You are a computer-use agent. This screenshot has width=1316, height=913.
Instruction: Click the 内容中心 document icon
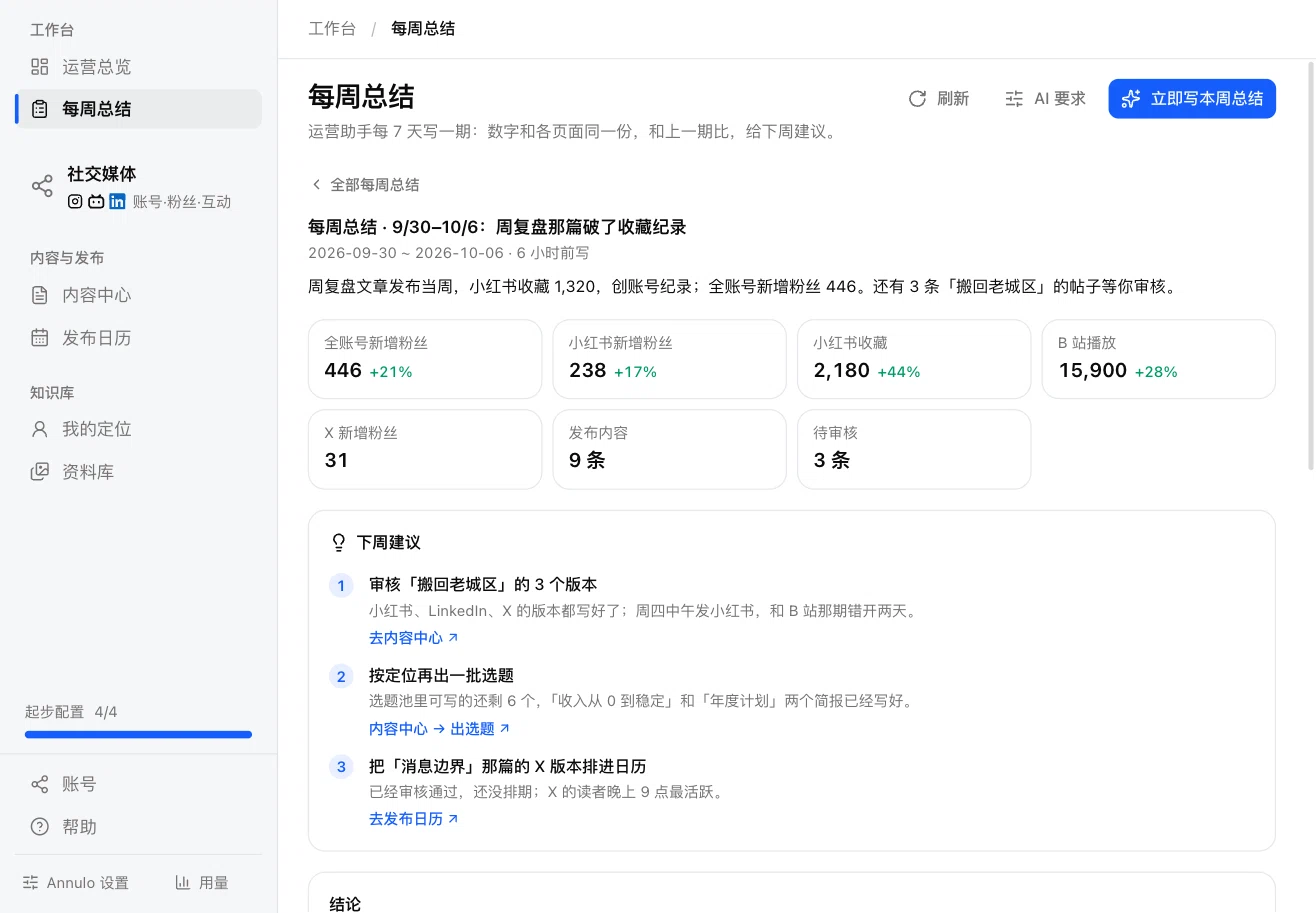39,295
